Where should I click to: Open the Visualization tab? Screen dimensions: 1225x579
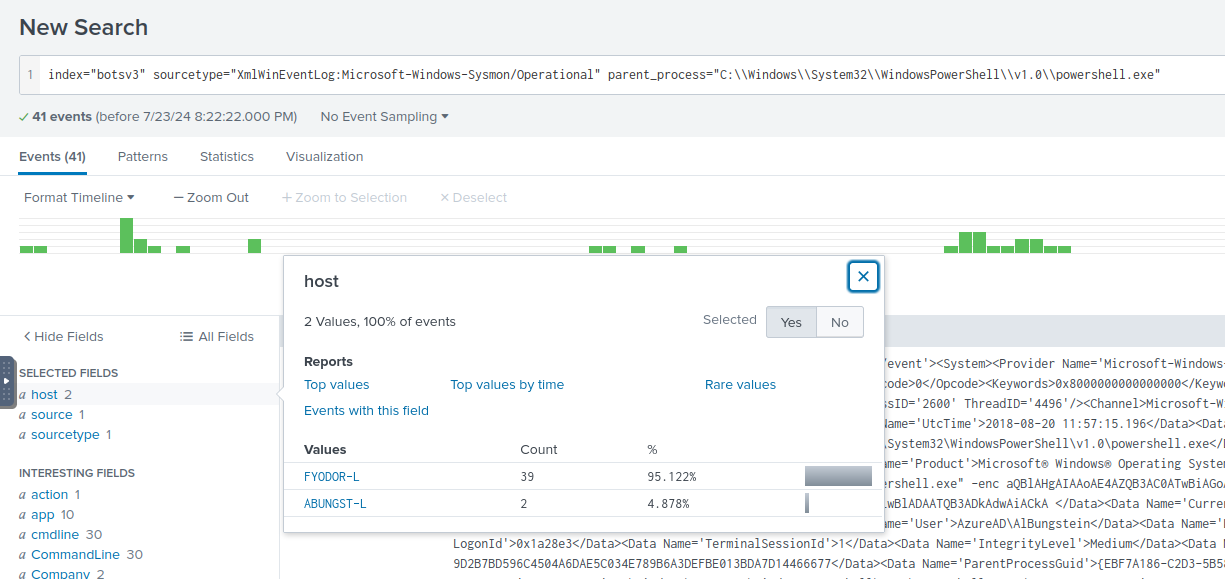324,157
